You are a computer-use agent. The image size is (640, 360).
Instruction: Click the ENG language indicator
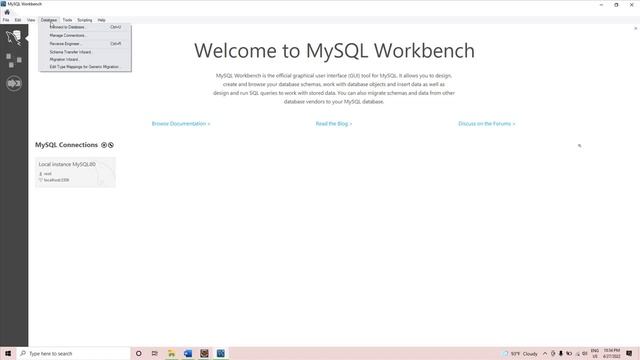coord(595,353)
